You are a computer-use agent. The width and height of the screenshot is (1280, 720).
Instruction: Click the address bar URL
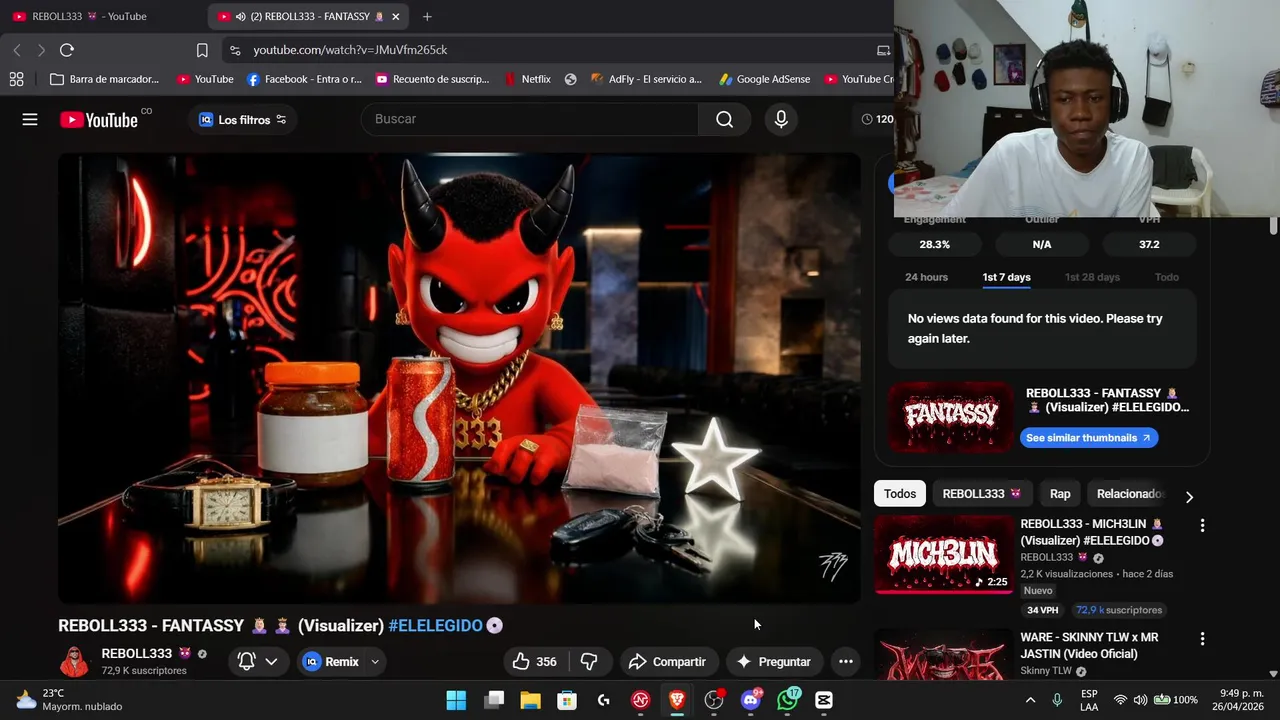coord(350,50)
